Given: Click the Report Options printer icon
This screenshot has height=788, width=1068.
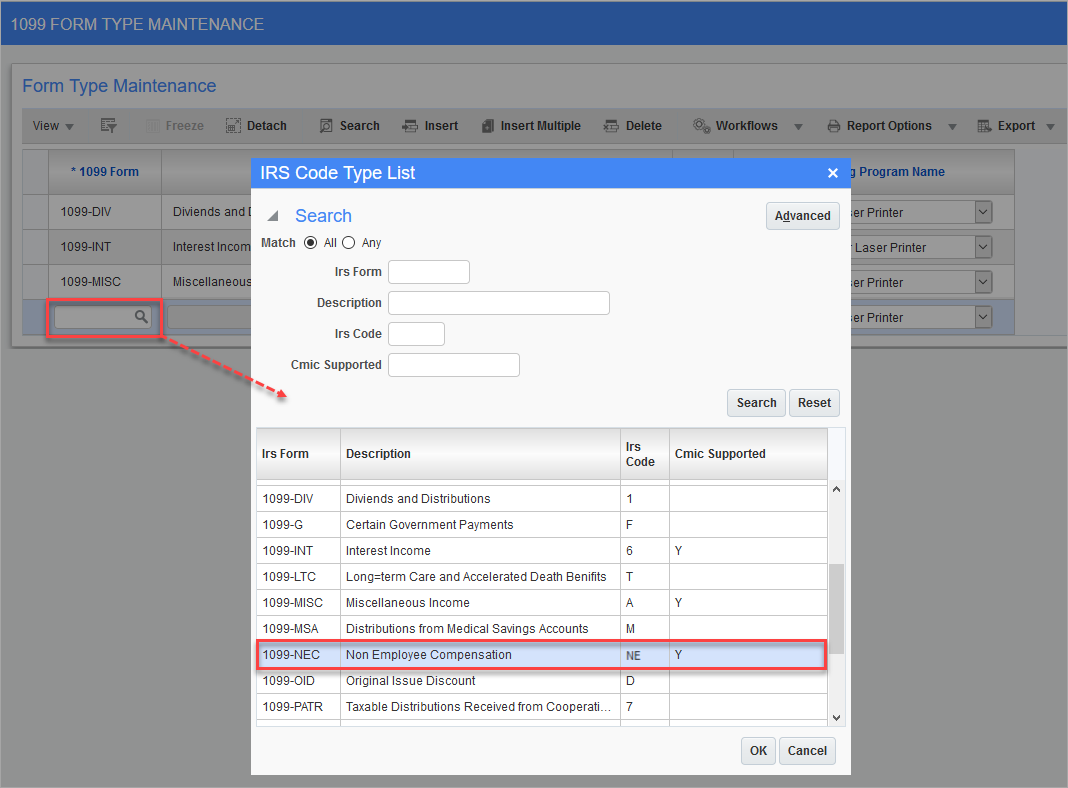Looking at the screenshot, I should coord(834,126).
